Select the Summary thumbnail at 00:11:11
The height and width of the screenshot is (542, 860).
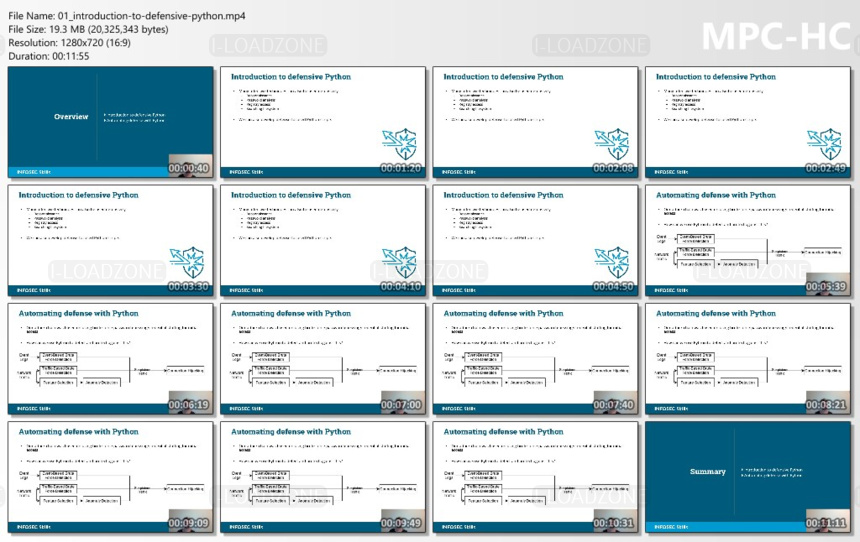pos(748,477)
